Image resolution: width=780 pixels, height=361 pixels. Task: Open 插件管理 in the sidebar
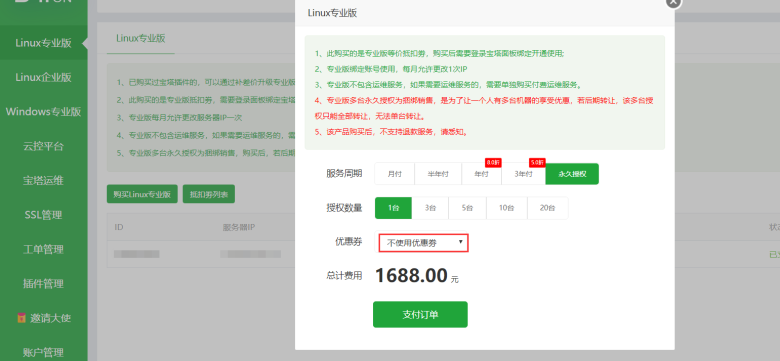point(43,283)
